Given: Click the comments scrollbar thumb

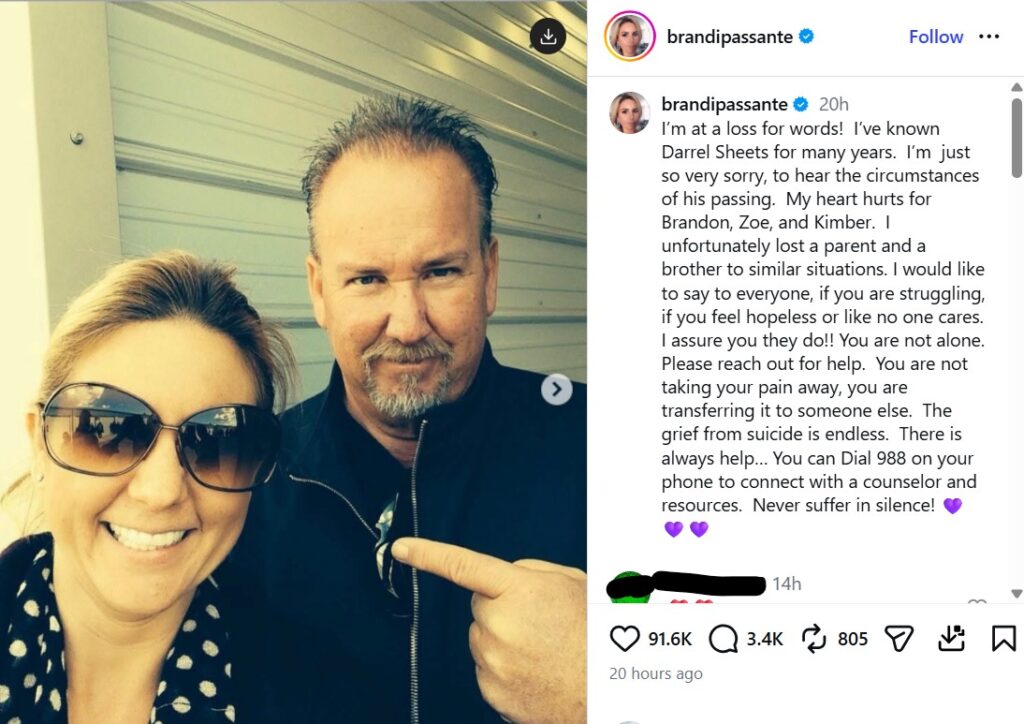Looking at the screenshot, I should [1016, 138].
